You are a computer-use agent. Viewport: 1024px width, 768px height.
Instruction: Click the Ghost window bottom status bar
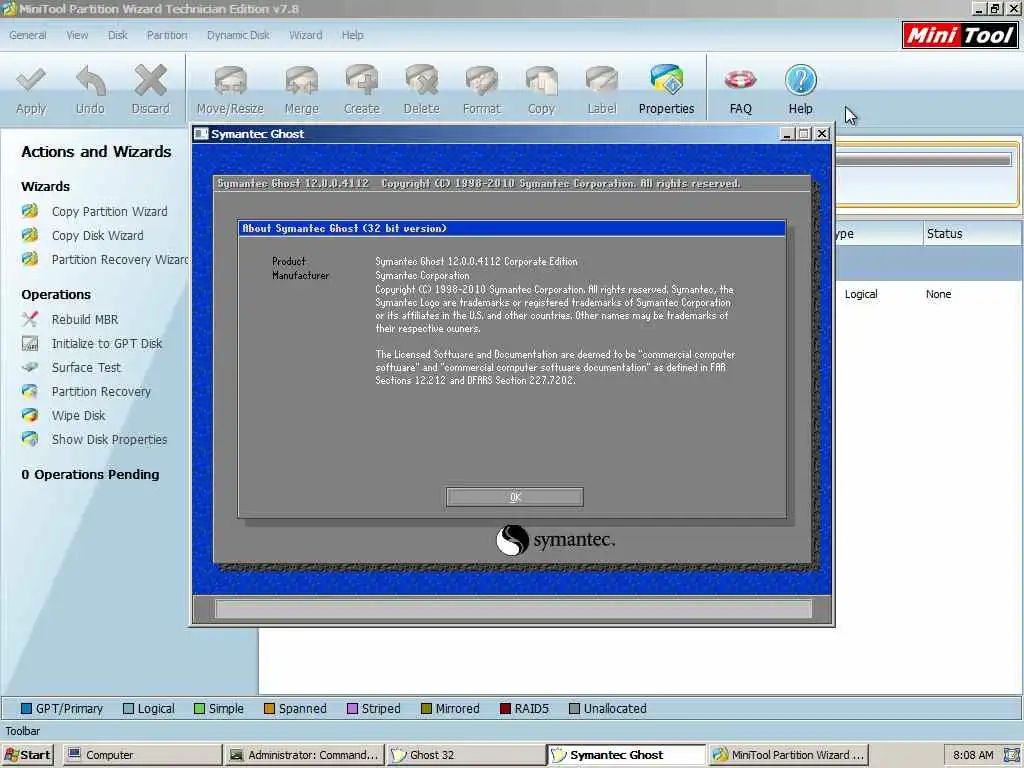point(513,609)
